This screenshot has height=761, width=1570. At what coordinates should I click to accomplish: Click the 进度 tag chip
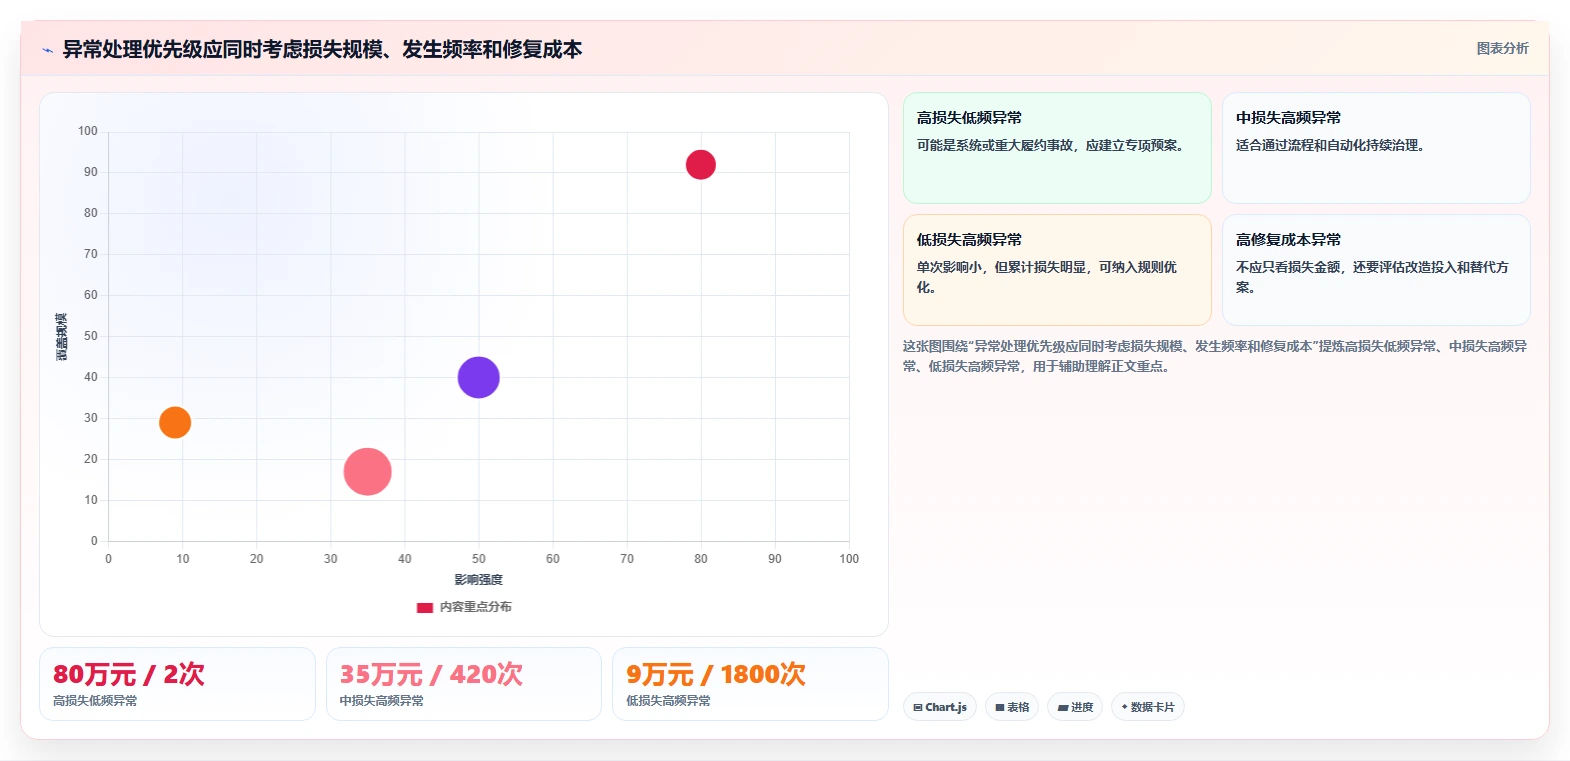(x=1075, y=707)
